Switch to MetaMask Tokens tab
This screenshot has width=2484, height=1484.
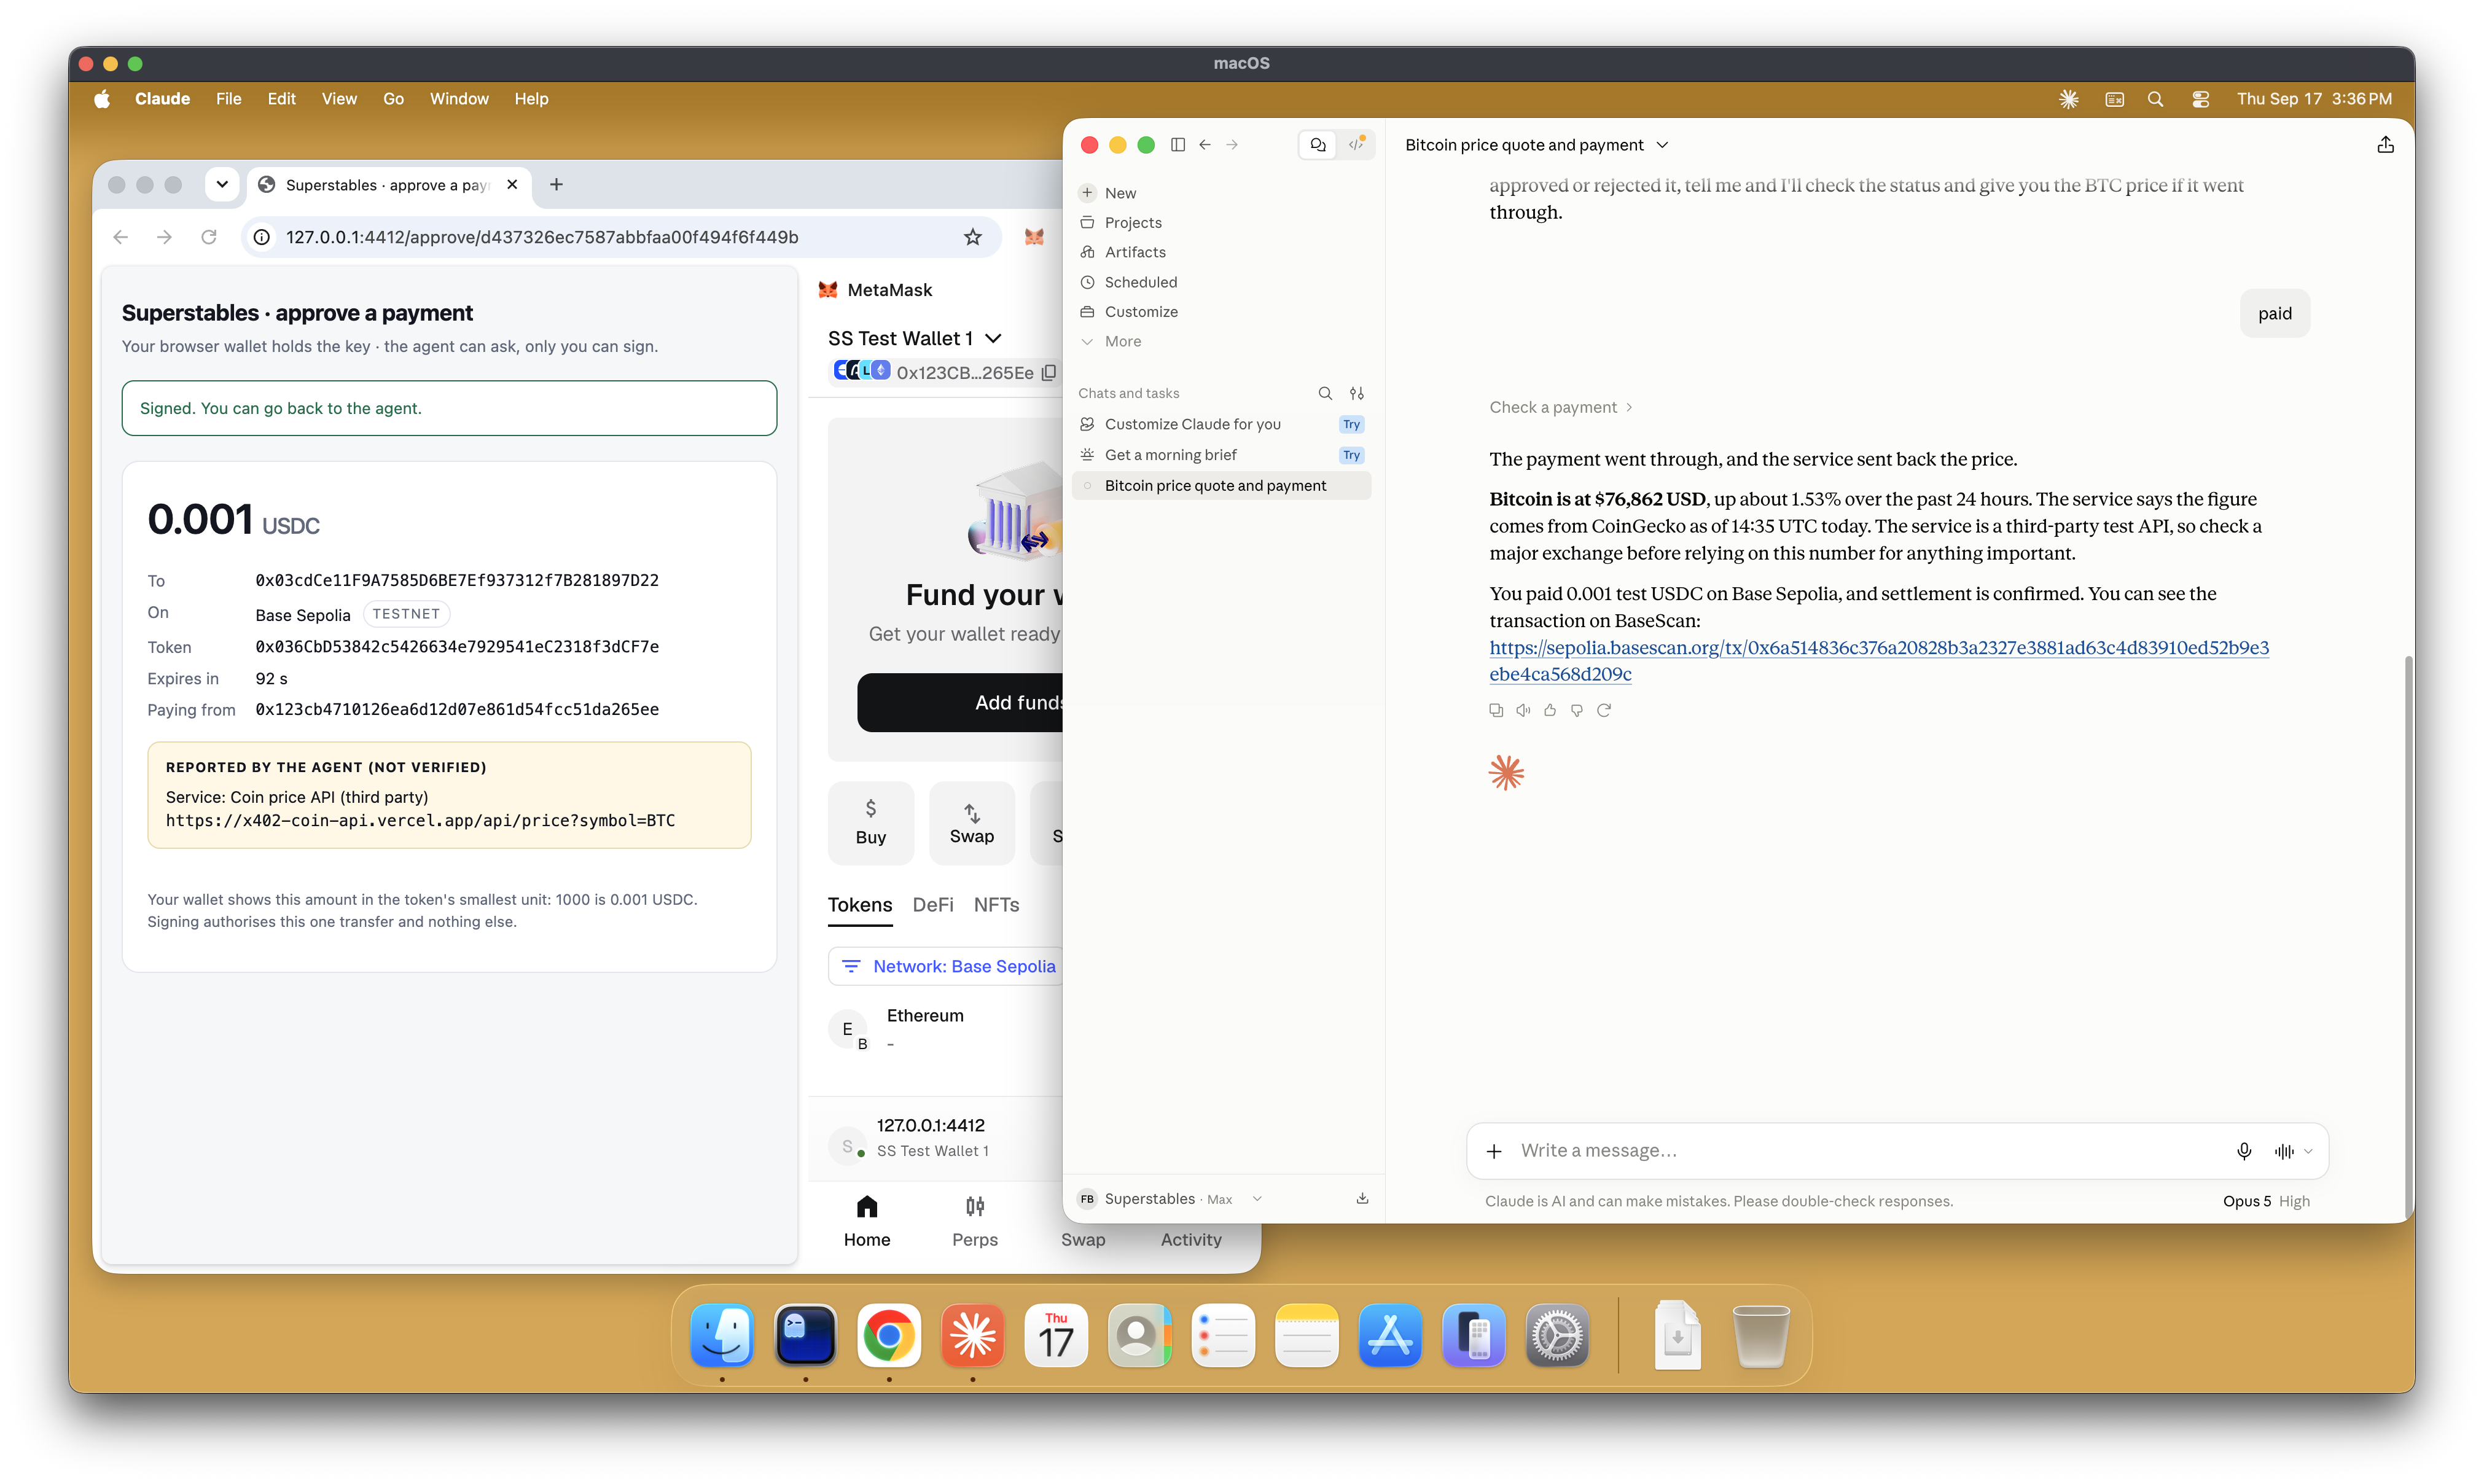coord(859,905)
